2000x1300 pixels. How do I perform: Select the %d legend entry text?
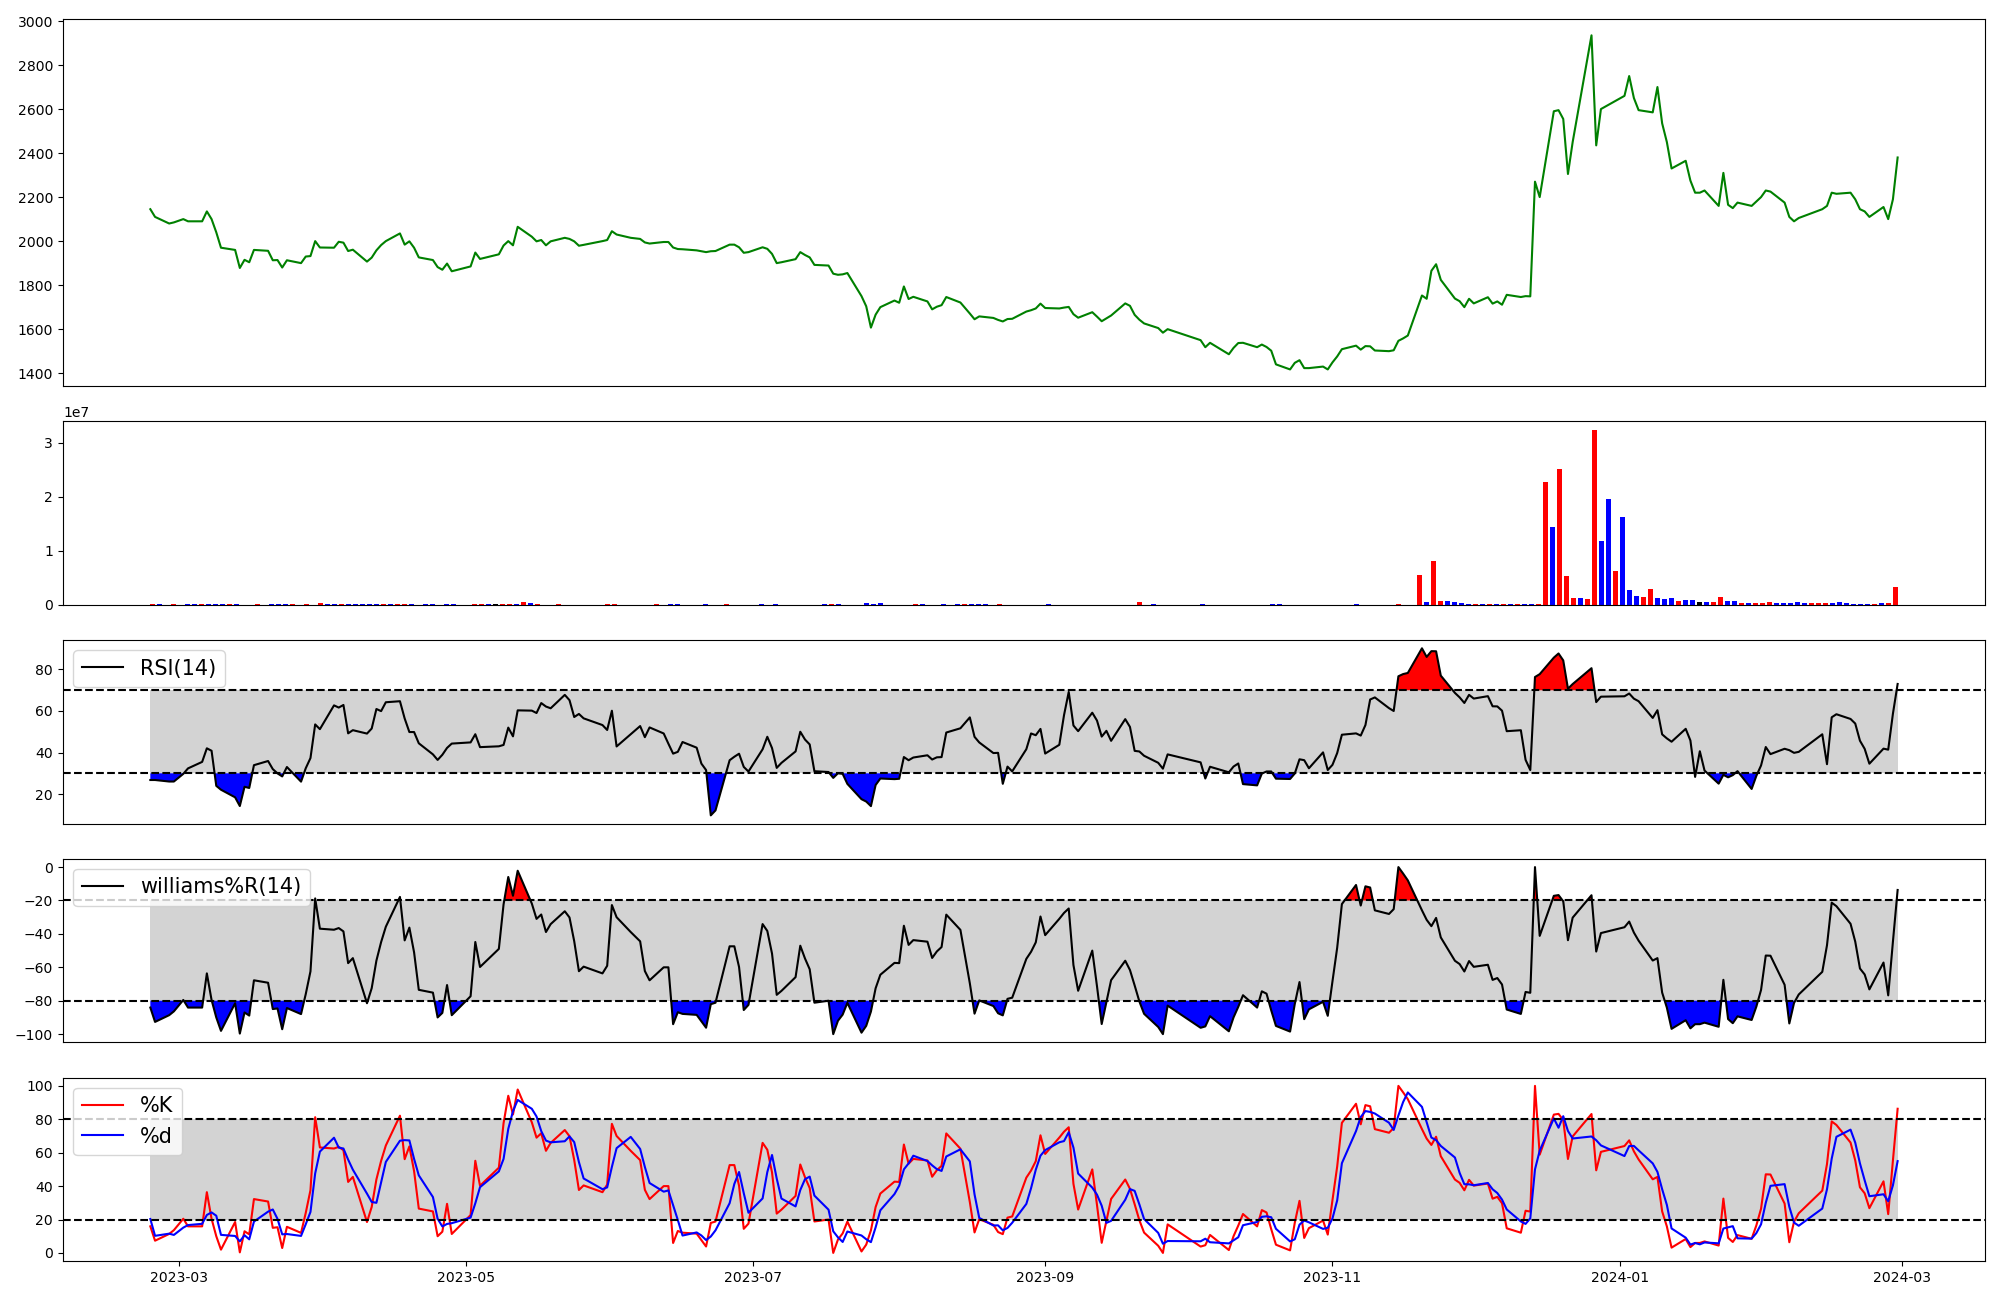pyautogui.click(x=156, y=1136)
